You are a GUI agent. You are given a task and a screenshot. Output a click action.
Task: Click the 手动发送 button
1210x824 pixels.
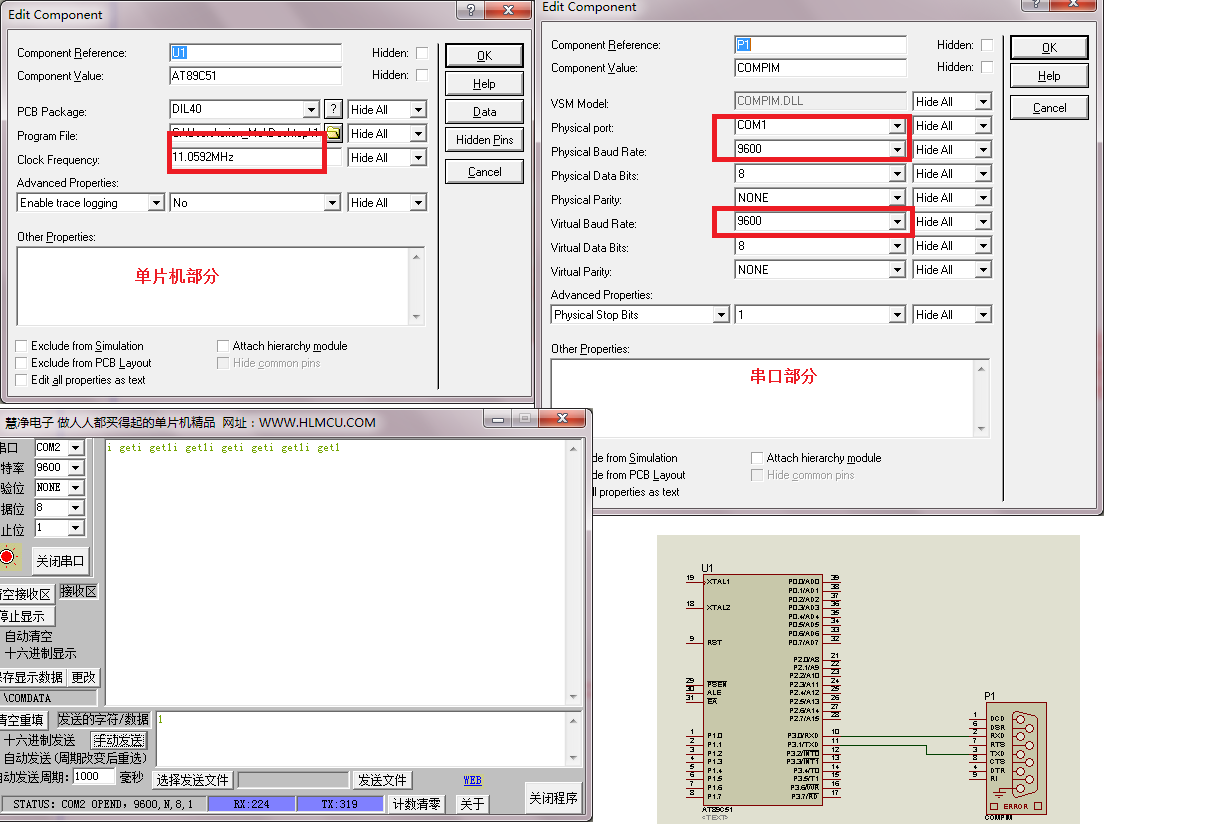[119, 740]
